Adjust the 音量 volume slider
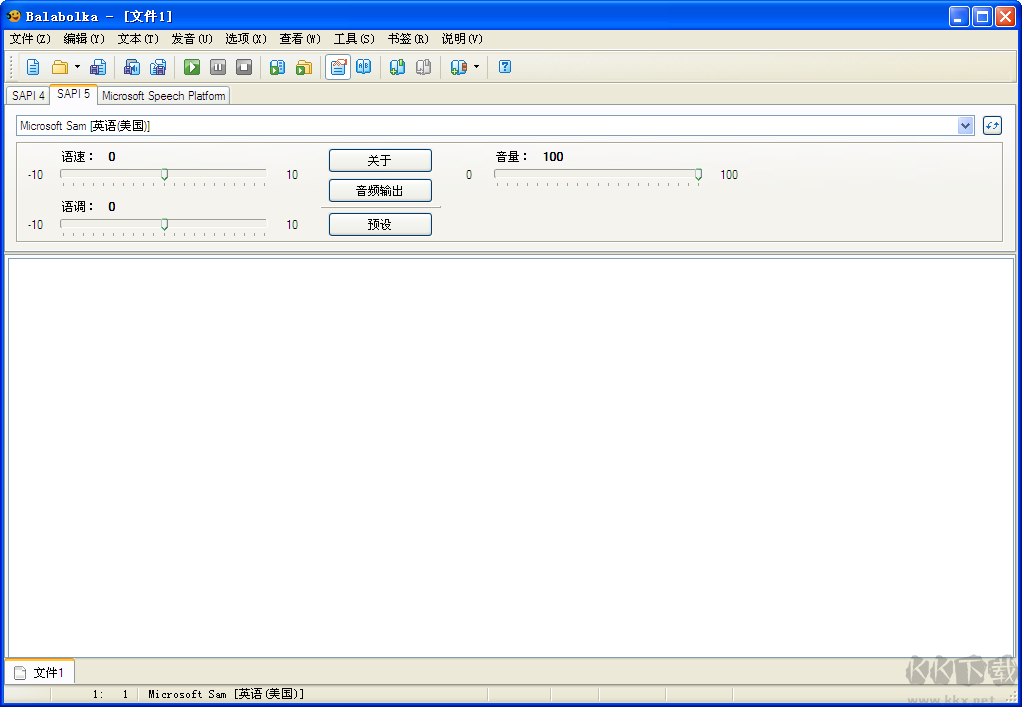This screenshot has height=707, width=1022. [697, 174]
